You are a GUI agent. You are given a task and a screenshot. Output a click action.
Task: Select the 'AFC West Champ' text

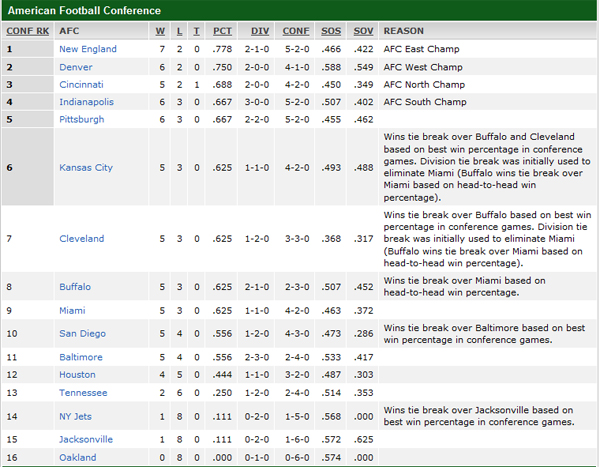click(x=423, y=67)
